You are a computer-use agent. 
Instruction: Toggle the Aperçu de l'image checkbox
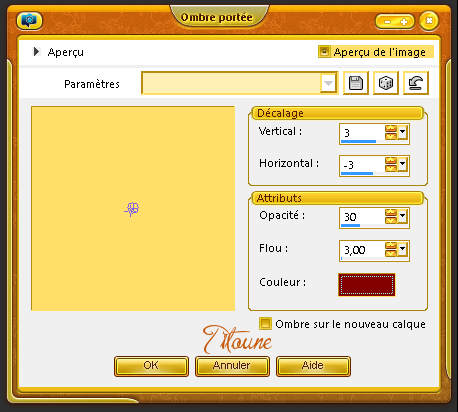coord(324,52)
